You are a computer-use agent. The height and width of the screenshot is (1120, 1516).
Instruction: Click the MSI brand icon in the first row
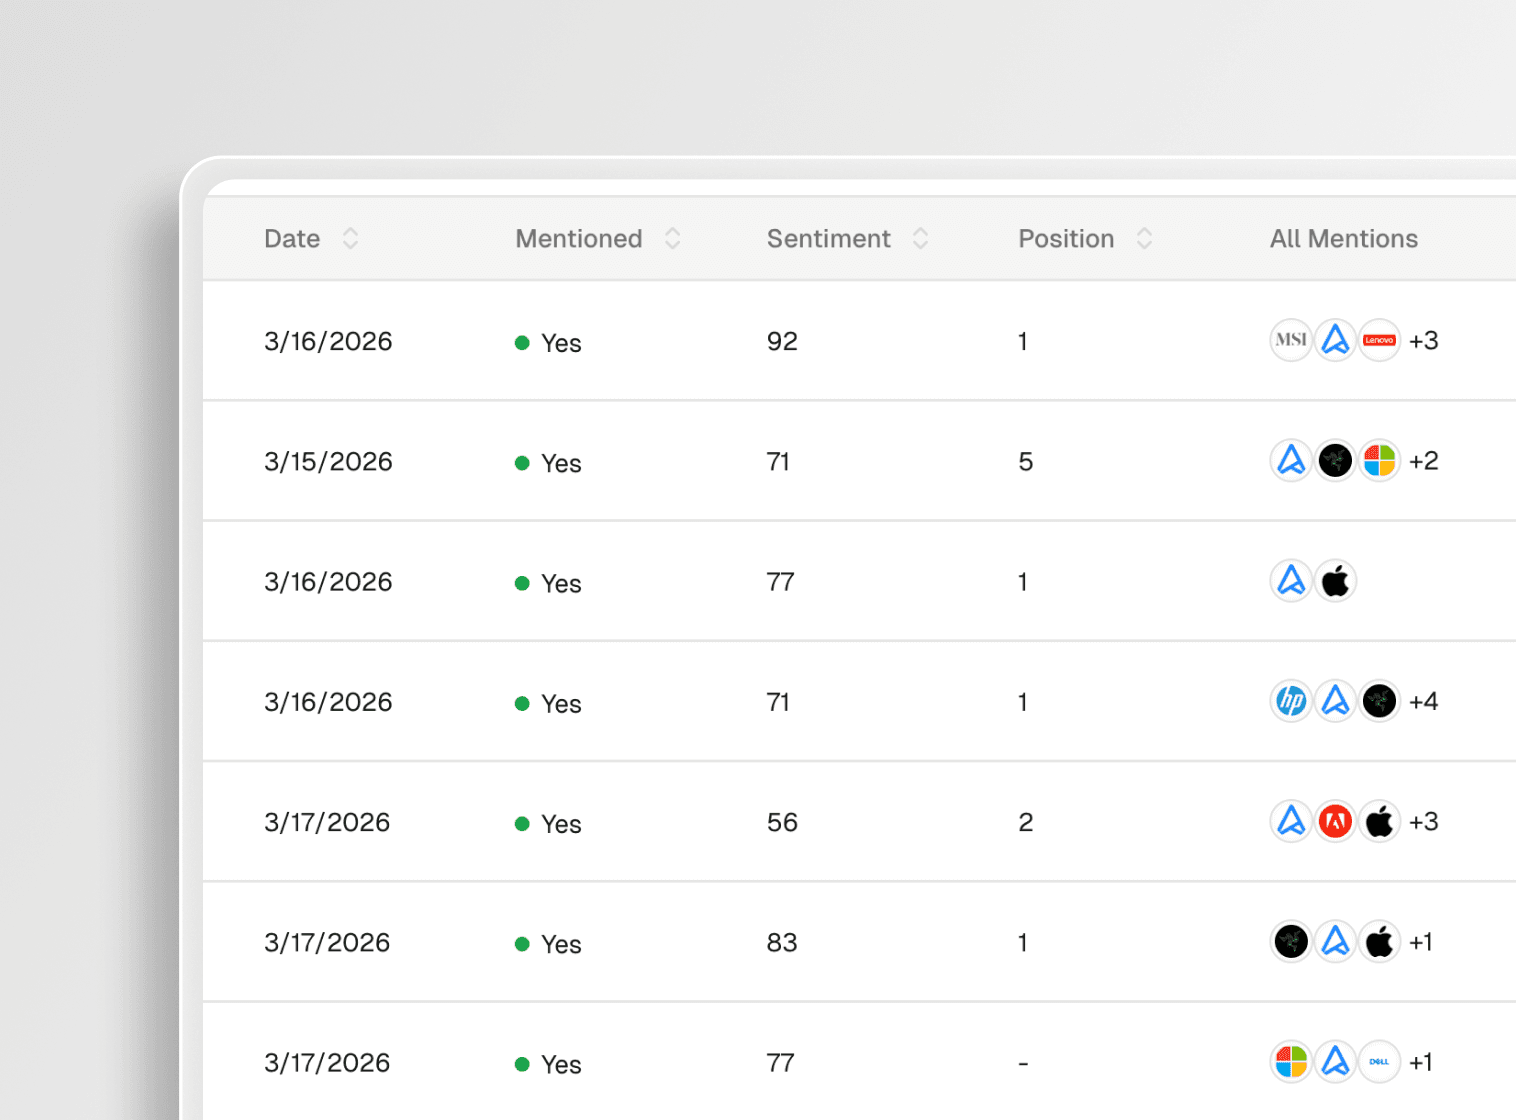pyautogui.click(x=1291, y=340)
